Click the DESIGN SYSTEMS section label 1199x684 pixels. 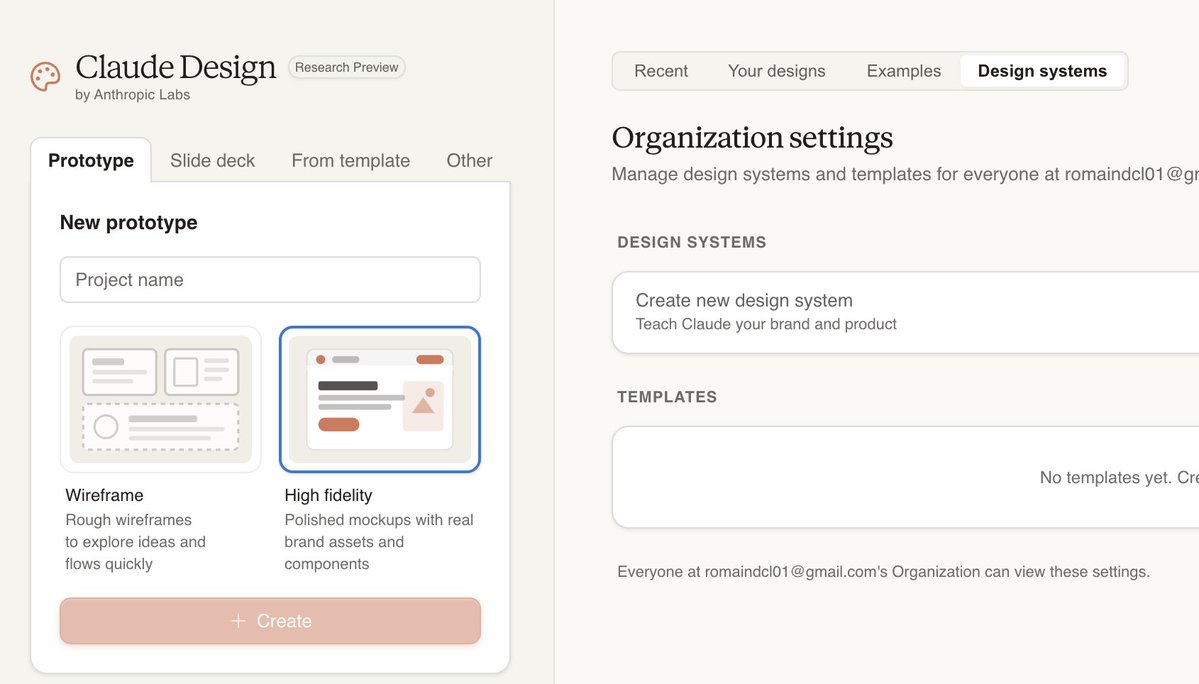pos(691,242)
